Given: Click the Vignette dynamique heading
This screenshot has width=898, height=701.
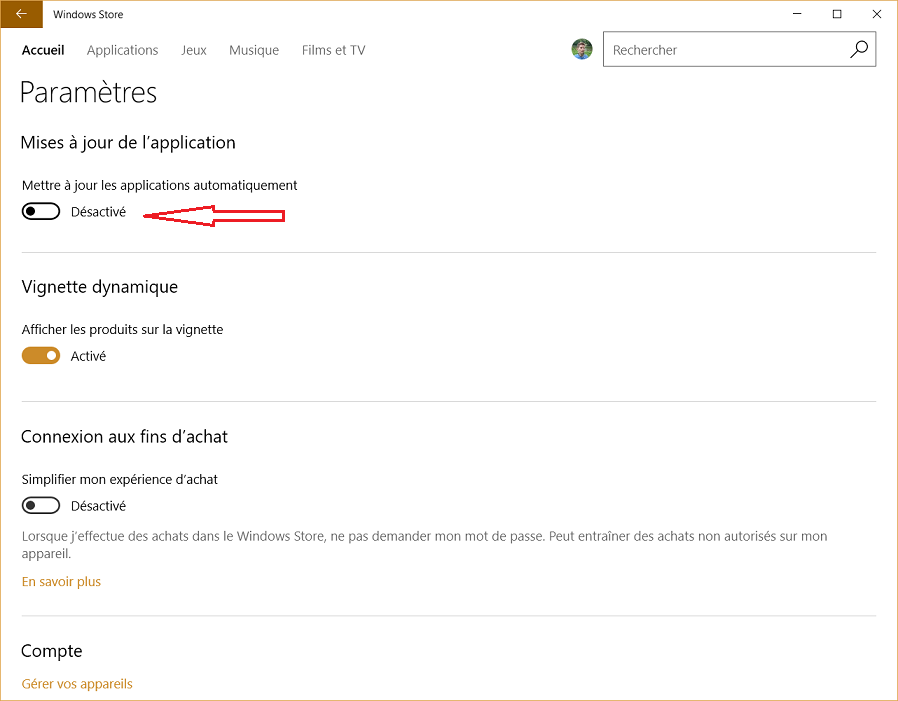Looking at the screenshot, I should point(100,286).
